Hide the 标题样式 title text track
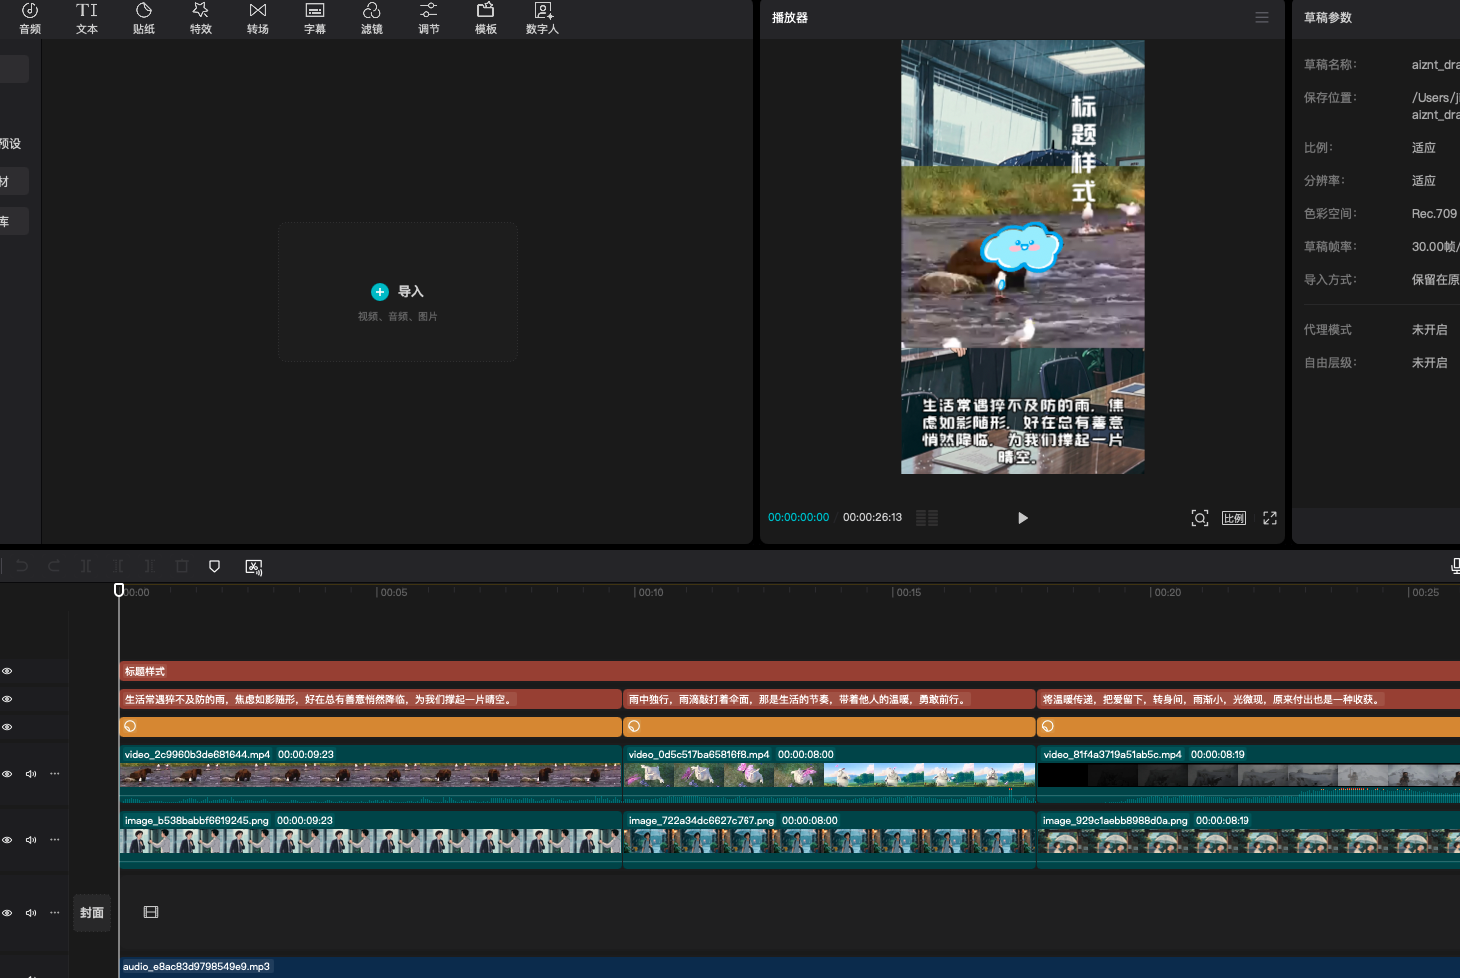The height and width of the screenshot is (978, 1460). tap(7, 671)
